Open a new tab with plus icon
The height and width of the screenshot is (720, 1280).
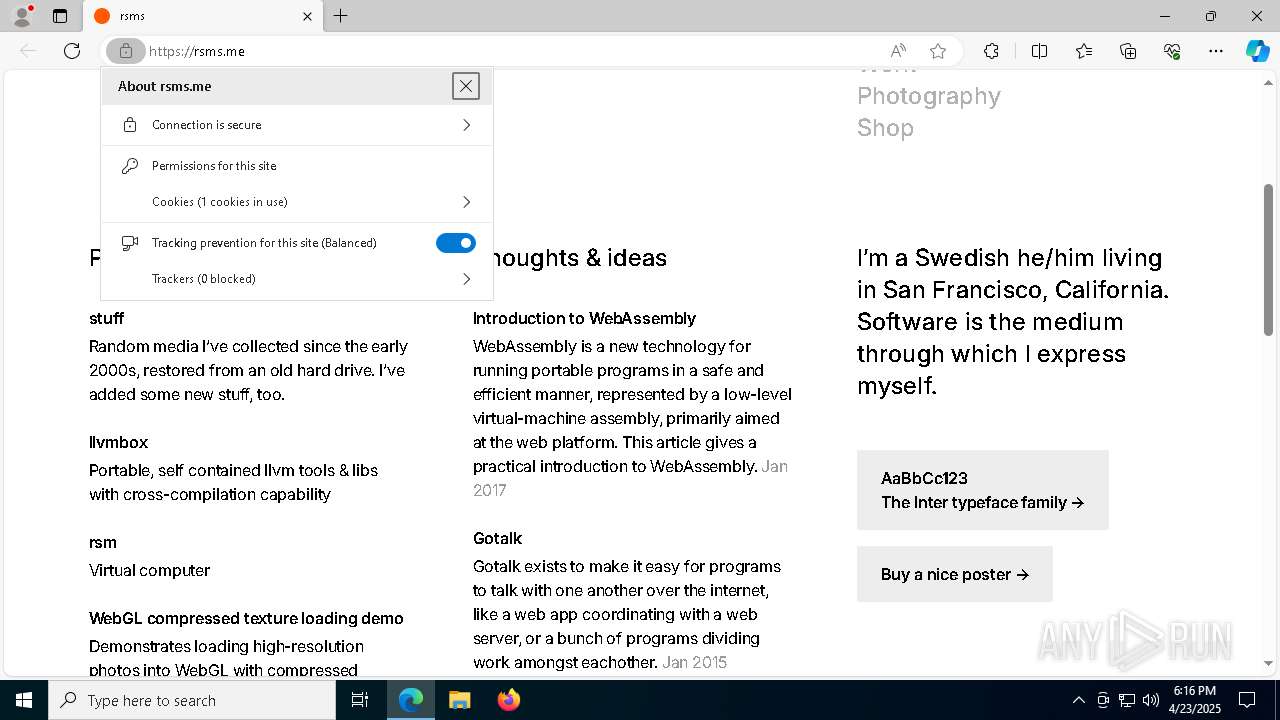(341, 16)
